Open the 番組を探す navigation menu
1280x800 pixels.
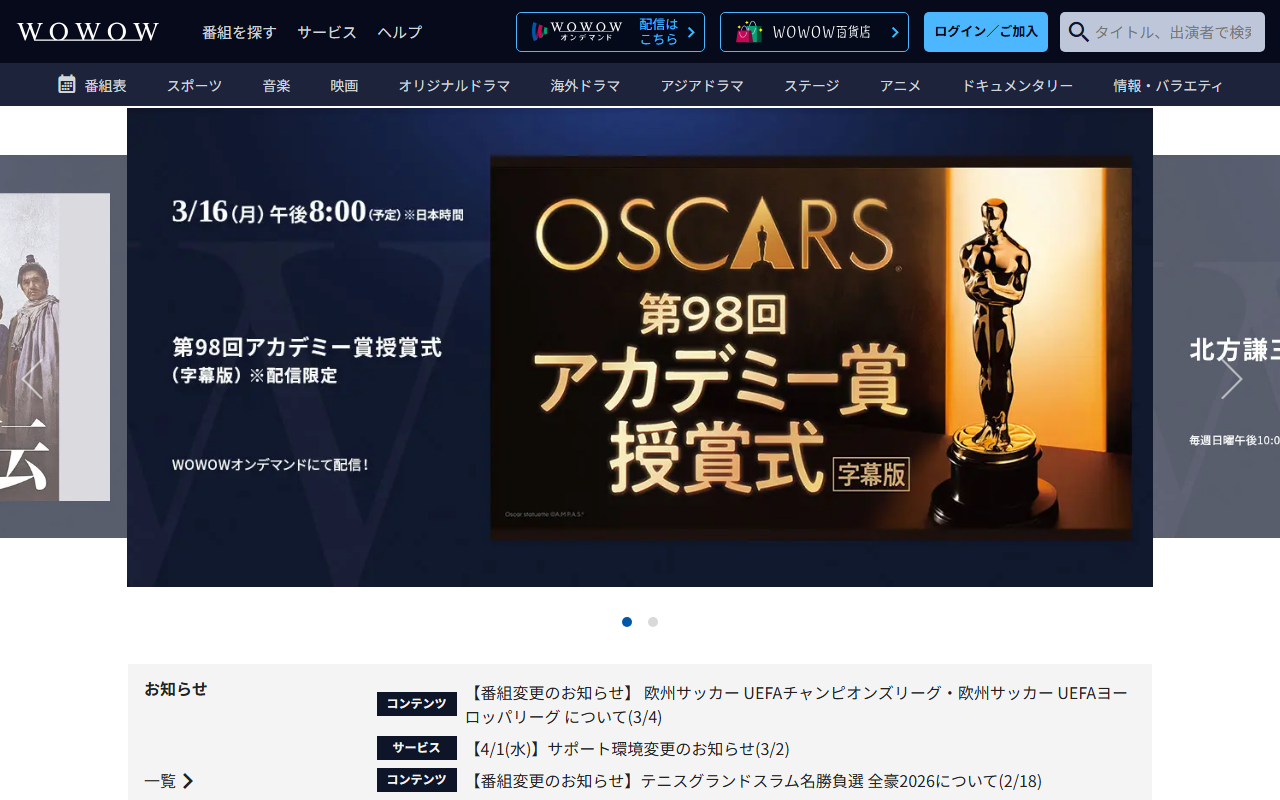pos(240,31)
